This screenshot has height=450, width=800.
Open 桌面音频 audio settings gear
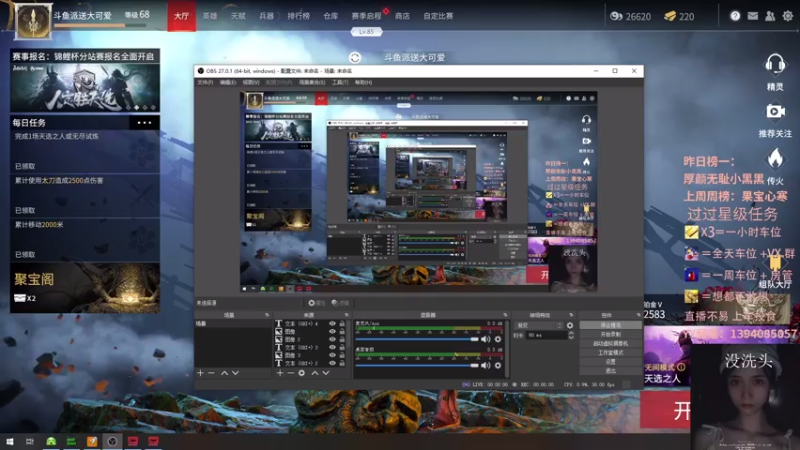498,365
